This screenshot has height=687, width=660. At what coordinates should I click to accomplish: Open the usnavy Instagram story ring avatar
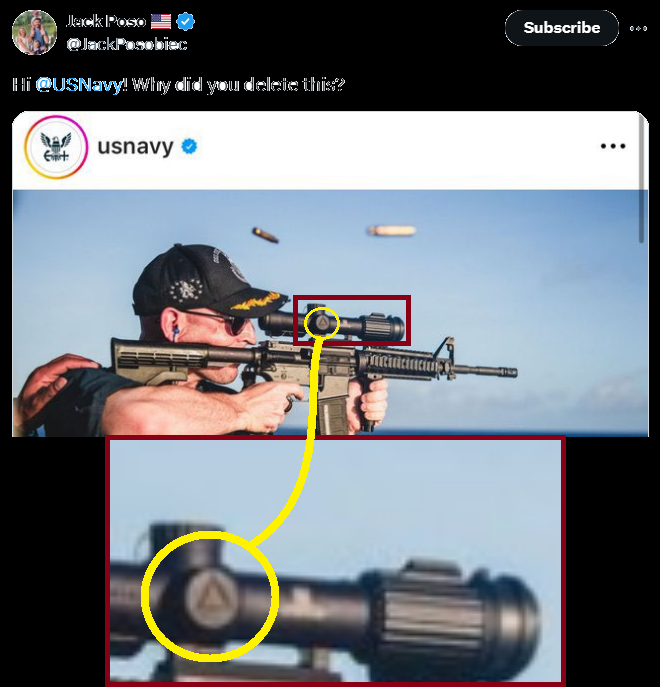click(56, 147)
